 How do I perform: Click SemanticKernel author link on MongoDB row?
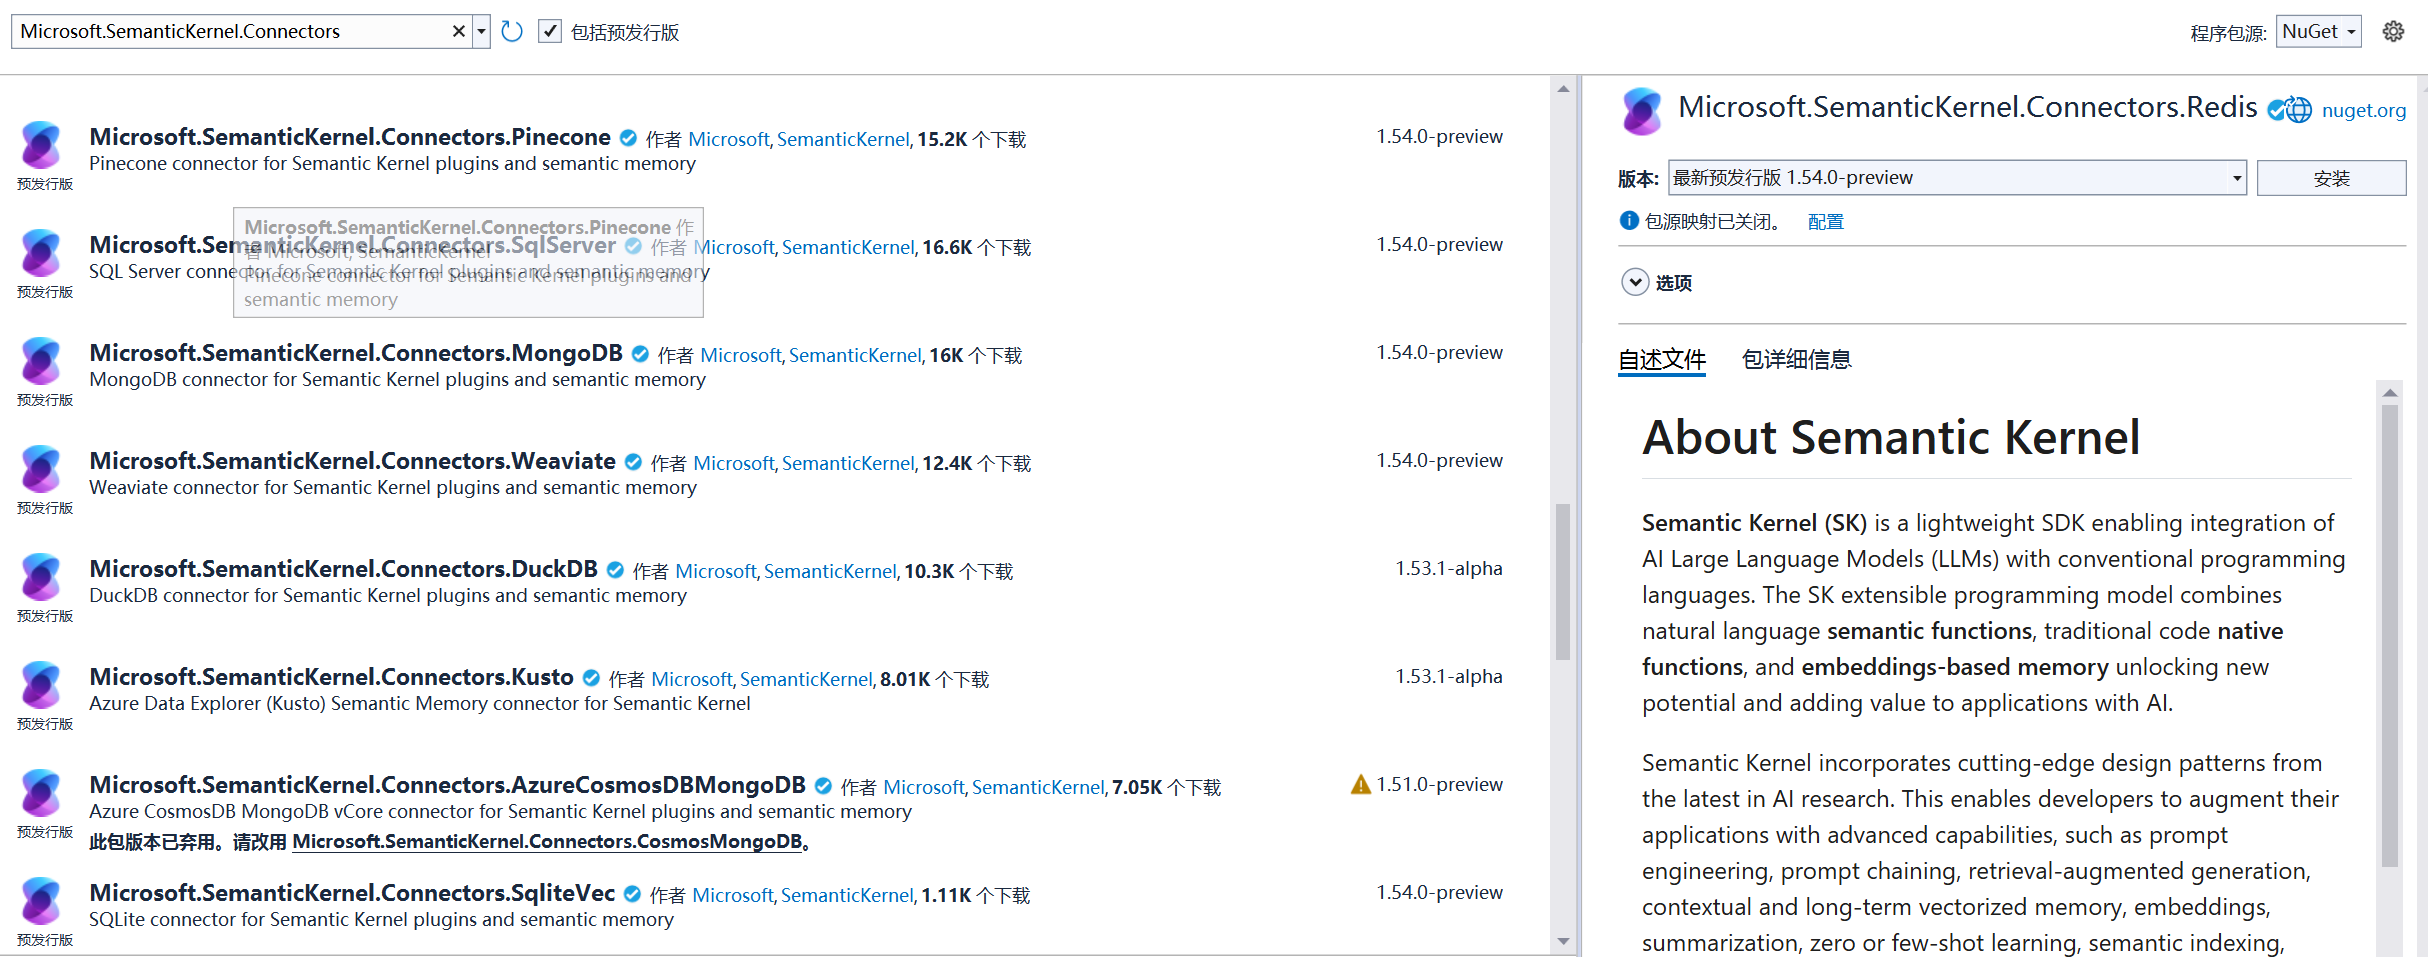[855, 355]
